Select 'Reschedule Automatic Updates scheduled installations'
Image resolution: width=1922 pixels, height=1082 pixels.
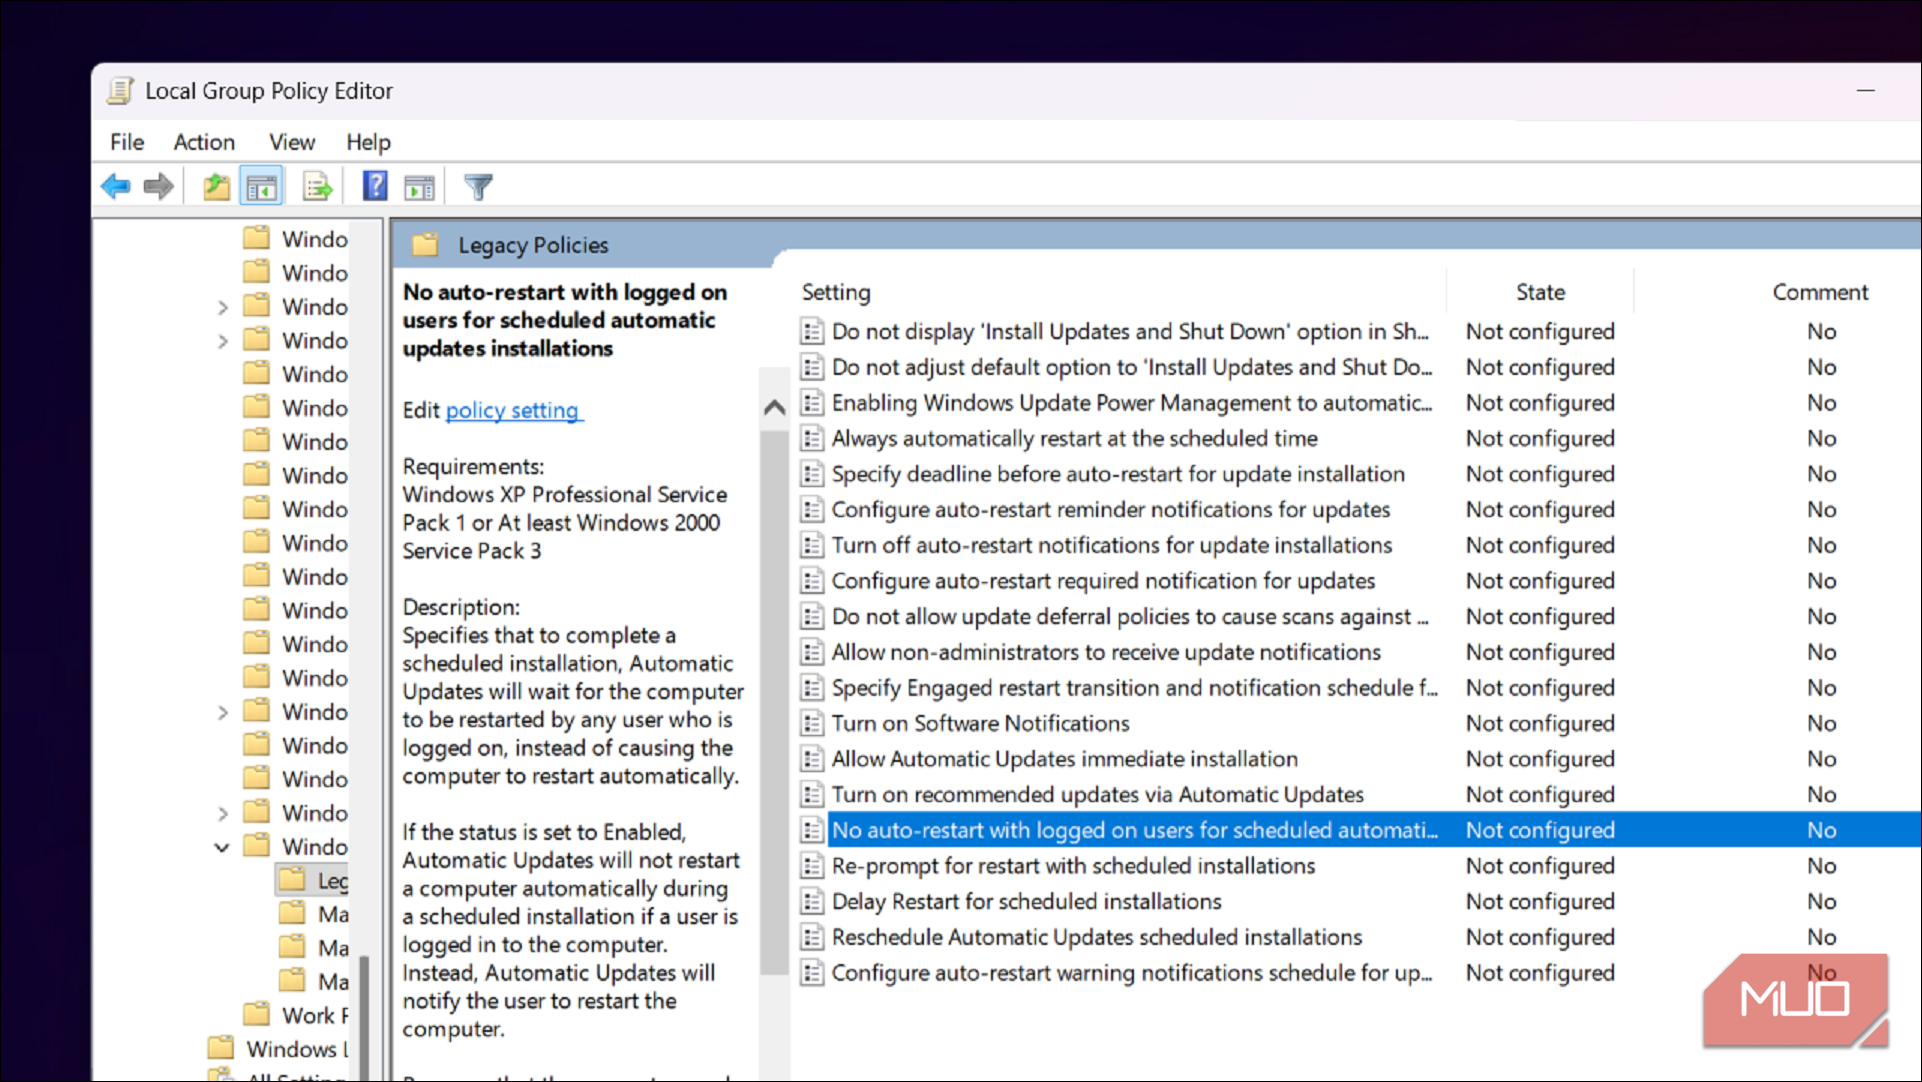click(1097, 937)
